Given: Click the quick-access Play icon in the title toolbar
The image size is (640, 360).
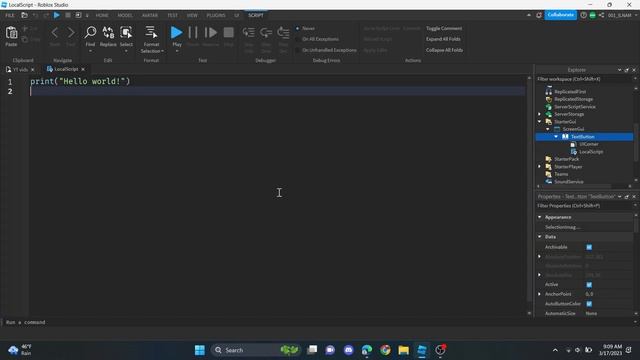Looking at the screenshot, I should tap(57, 15).
